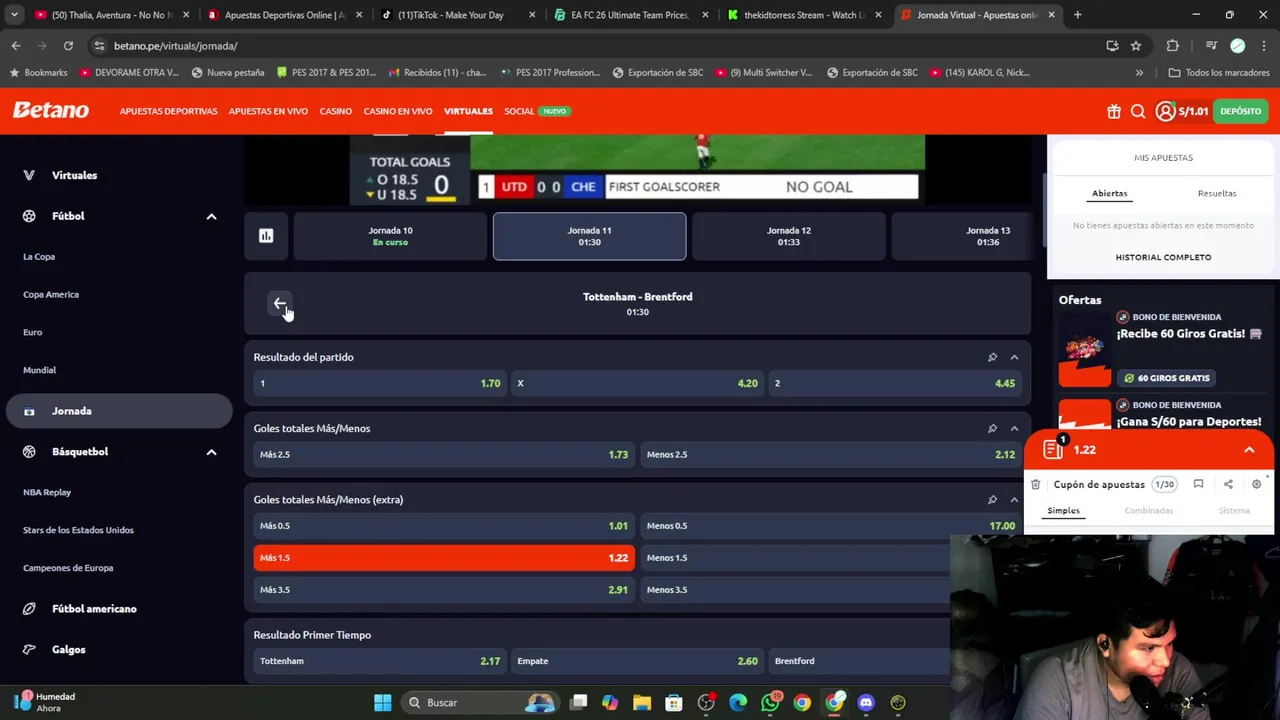
Task: Open WhatsApp from the taskbar
Action: click(x=770, y=702)
